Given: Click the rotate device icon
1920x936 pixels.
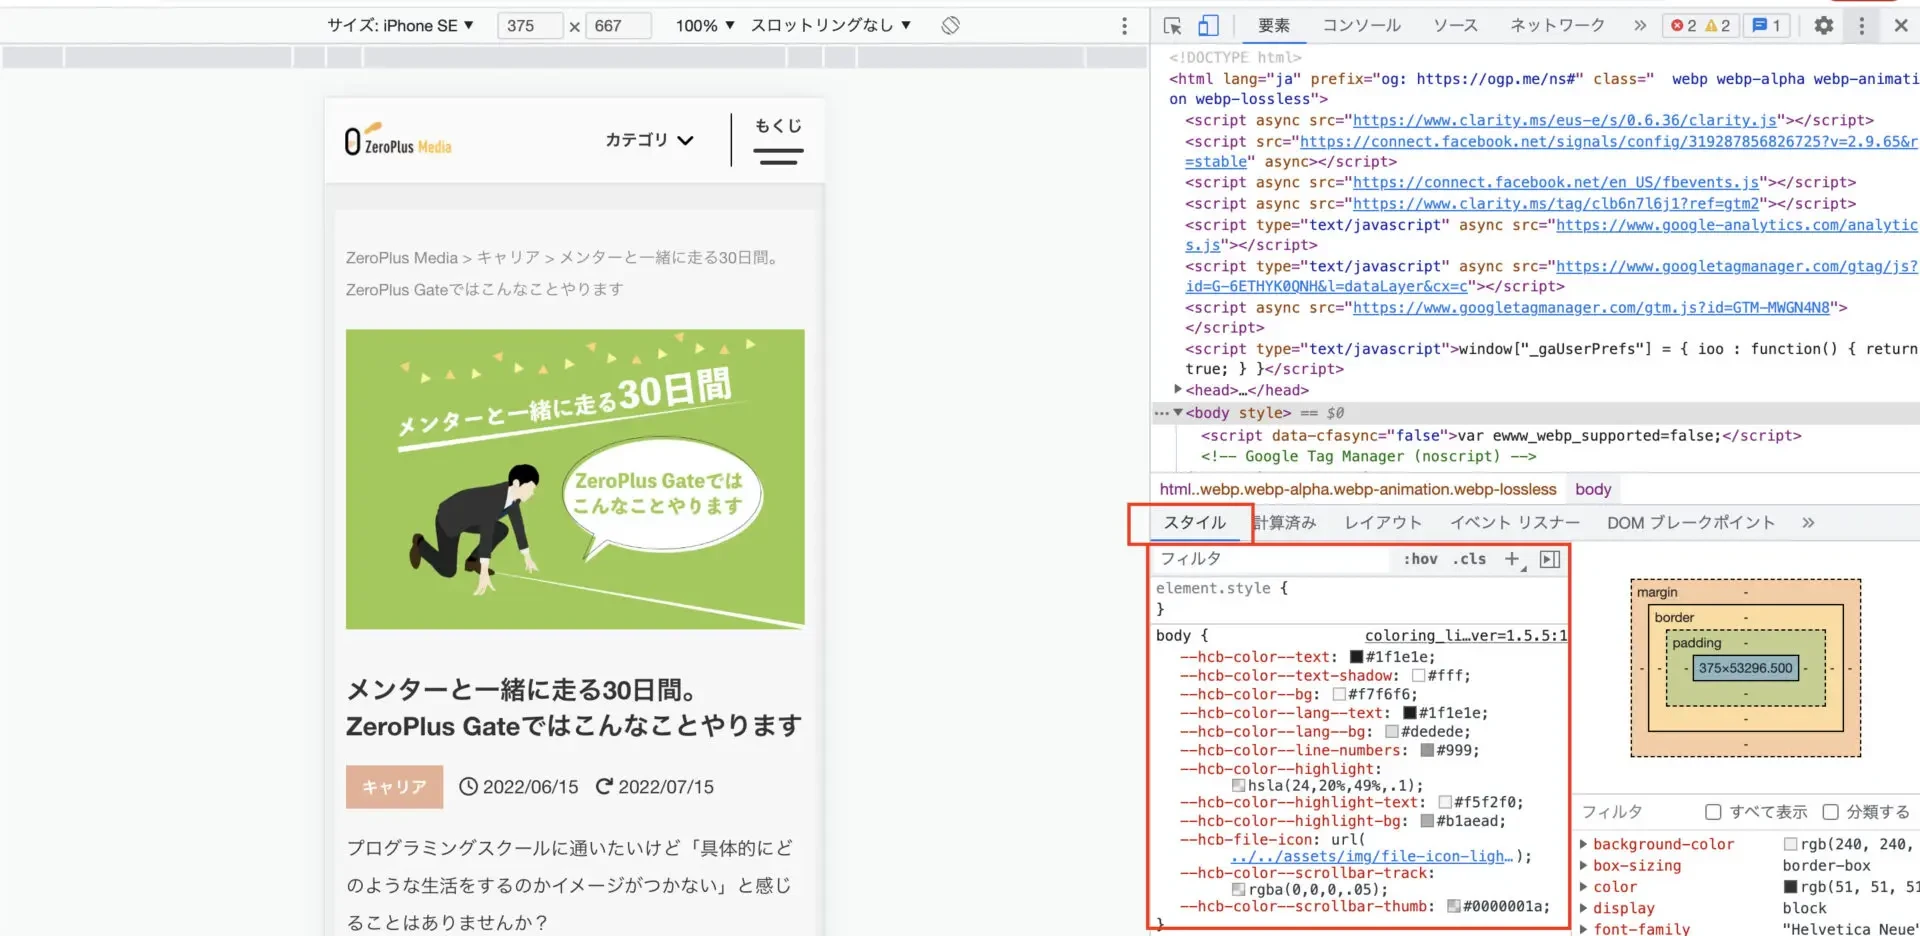Looking at the screenshot, I should [x=950, y=25].
